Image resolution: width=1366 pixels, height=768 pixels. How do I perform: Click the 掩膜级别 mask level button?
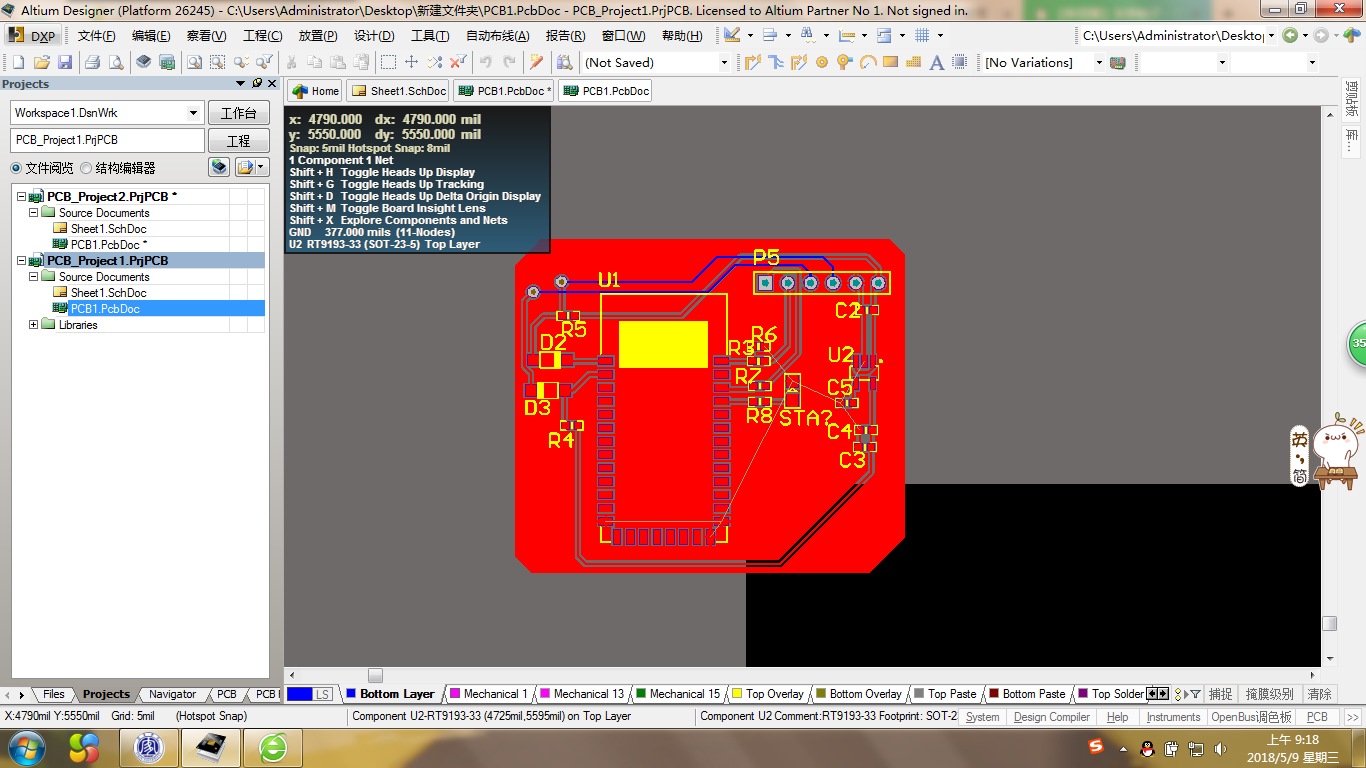[1269, 694]
